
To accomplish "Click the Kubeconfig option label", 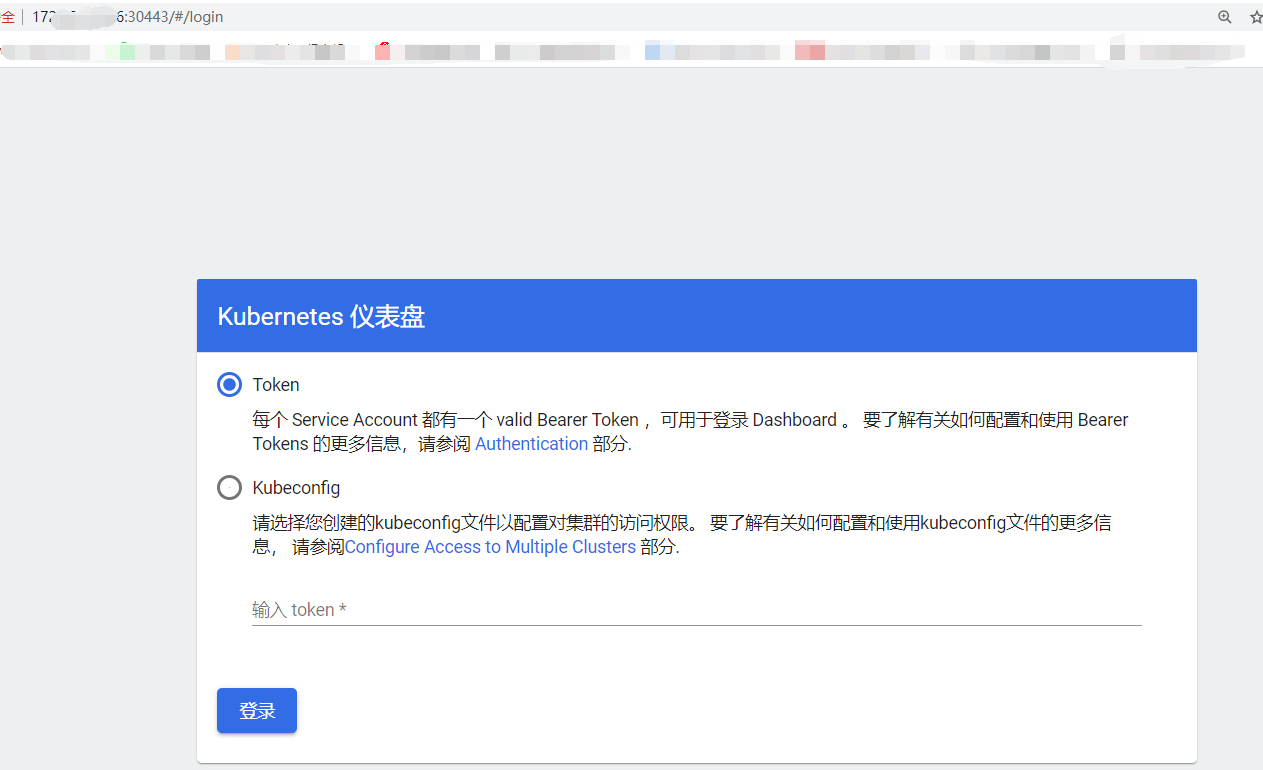I will pos(296,487).
